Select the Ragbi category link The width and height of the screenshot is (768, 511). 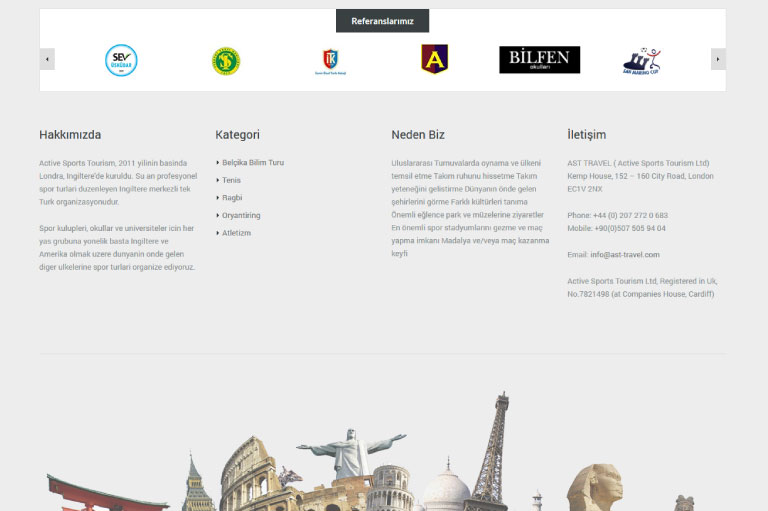pos(232,198)
